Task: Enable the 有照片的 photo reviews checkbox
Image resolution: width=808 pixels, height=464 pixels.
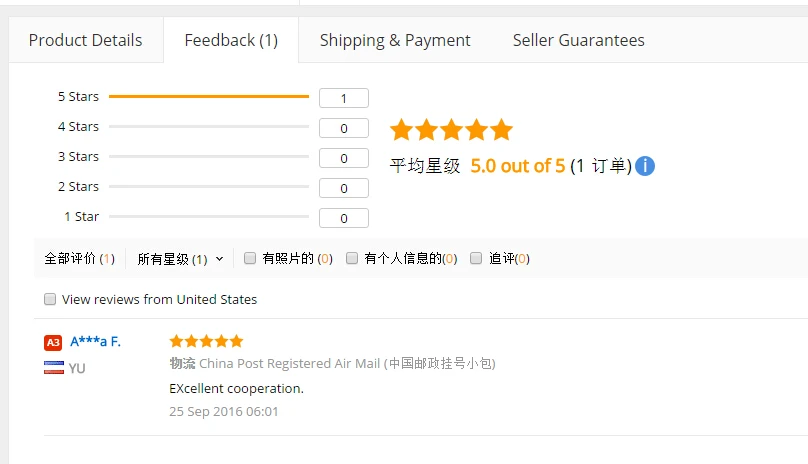Action: click(x=250, y=258)
